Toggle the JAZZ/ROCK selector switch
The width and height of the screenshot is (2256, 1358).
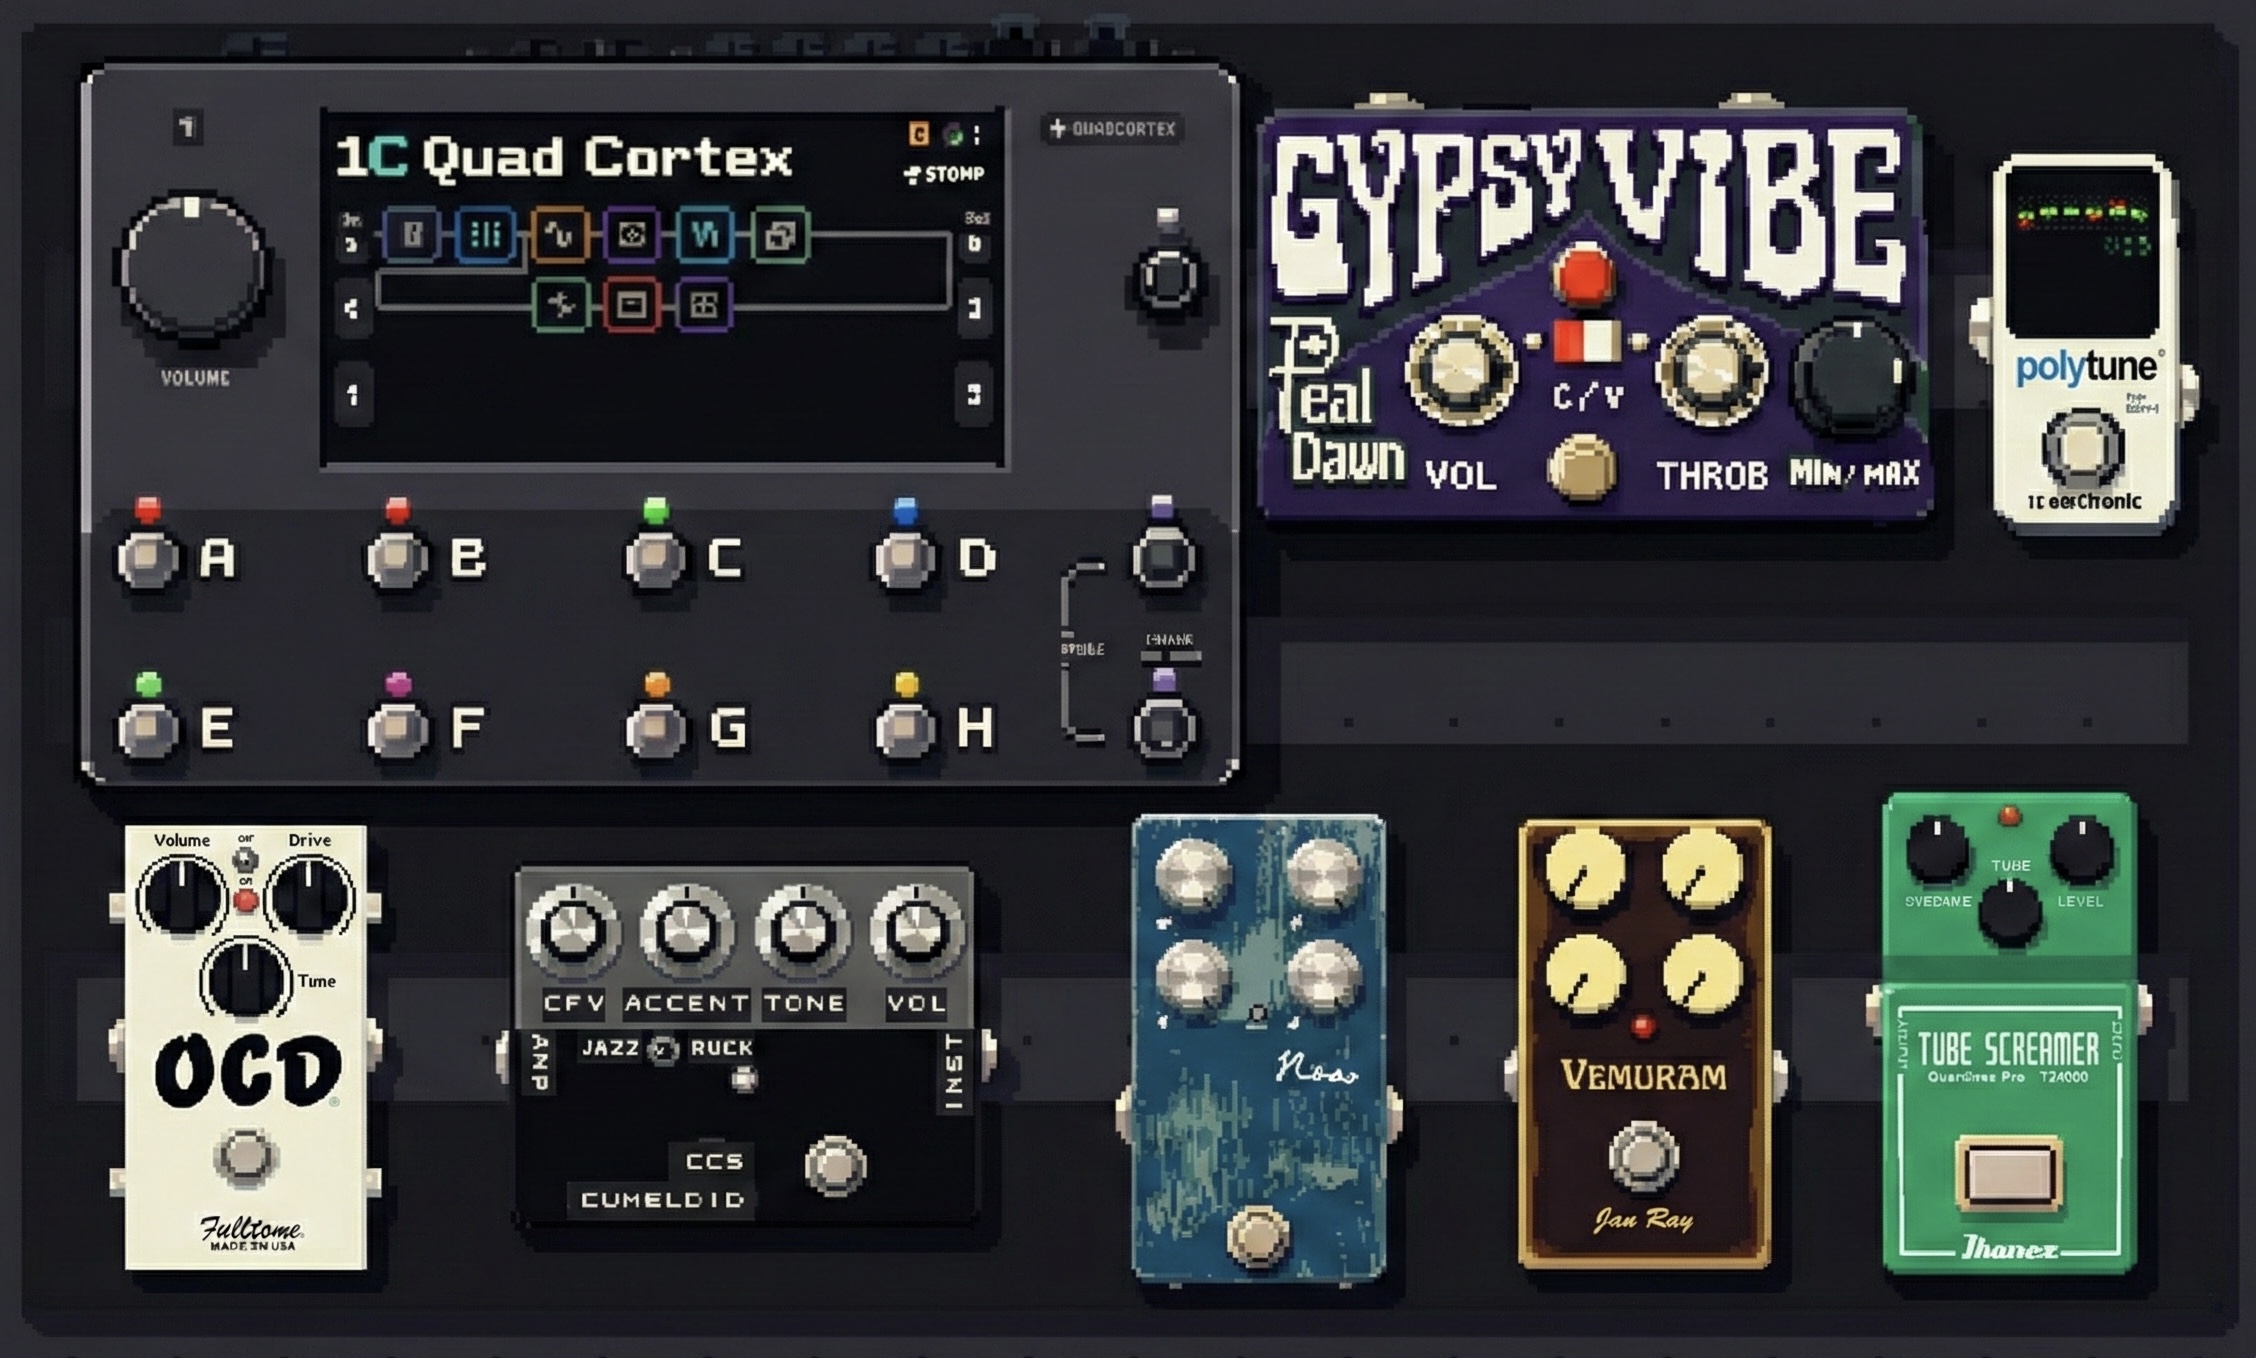[x=663, y=1049]
